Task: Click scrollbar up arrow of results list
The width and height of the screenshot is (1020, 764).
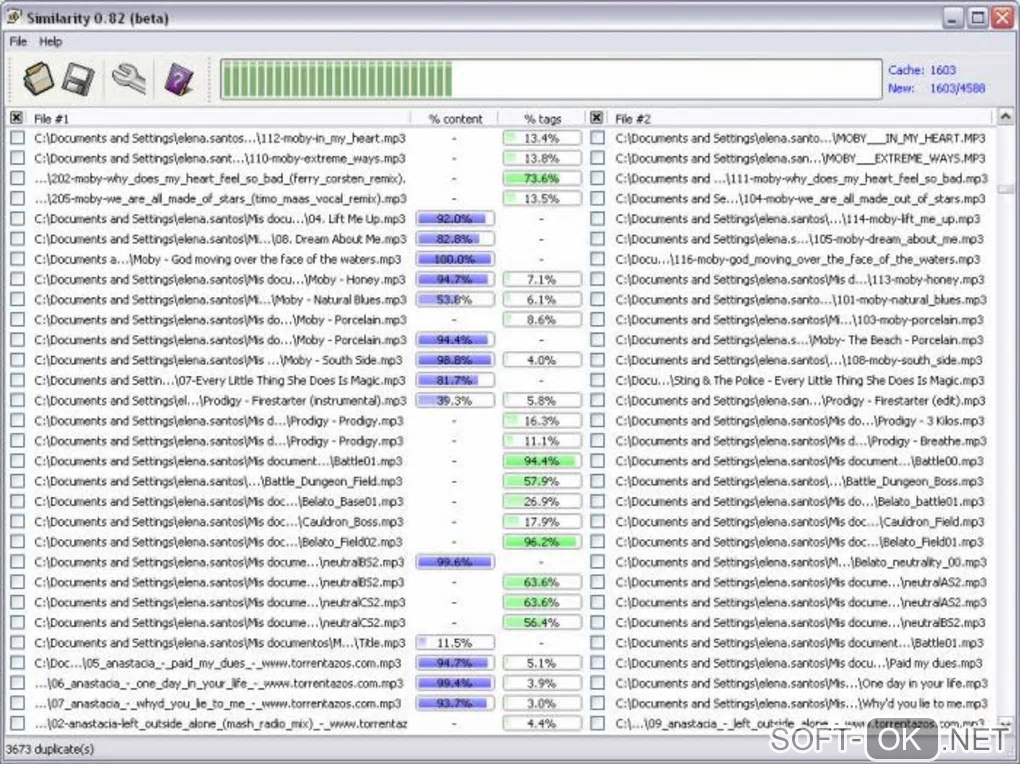Action: click(x=1006, y=117)
